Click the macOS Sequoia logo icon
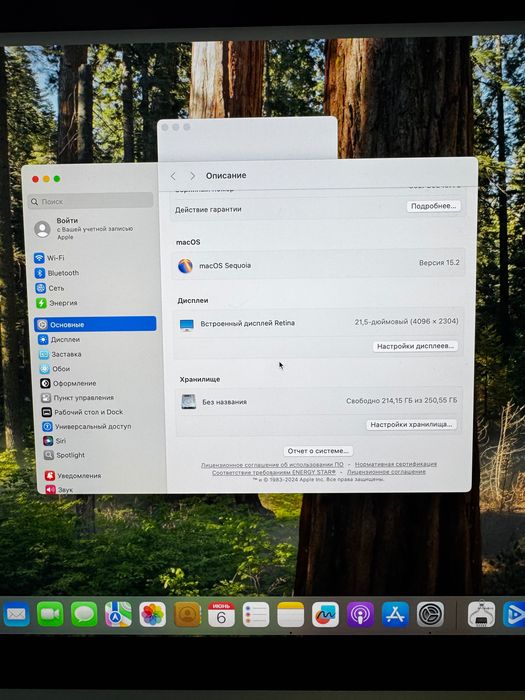 click(185, 266)
